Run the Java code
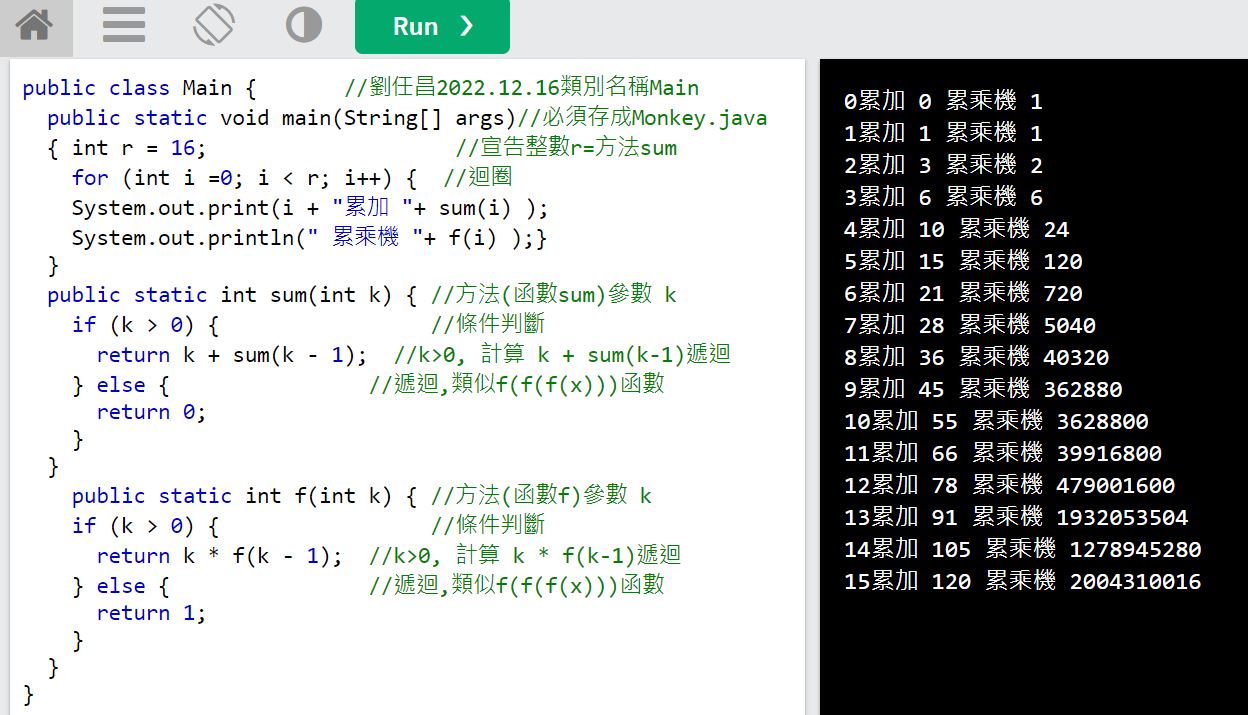1248x715 pixels. click(x=432, y=26)
